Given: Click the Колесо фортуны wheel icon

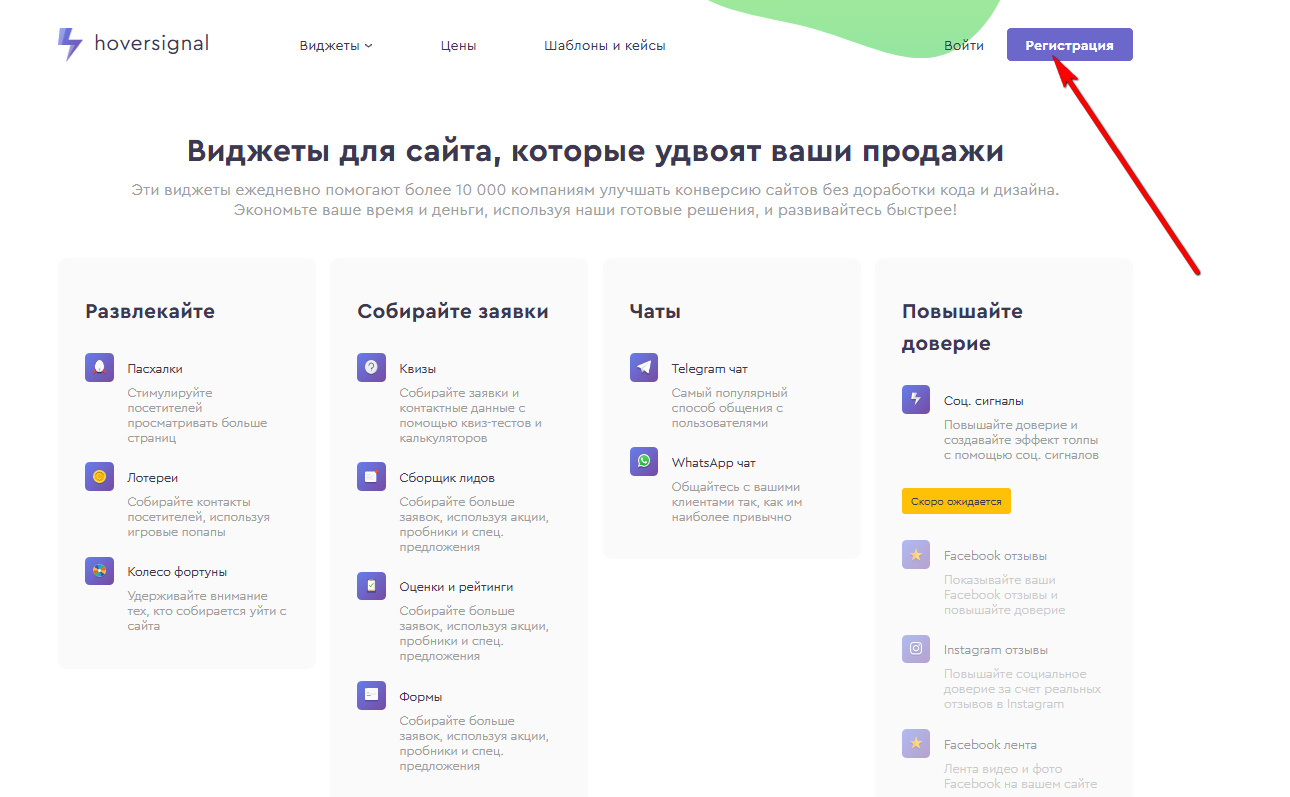Looking at the screenshot, I should pyautogui.click(x=100, y=571).
